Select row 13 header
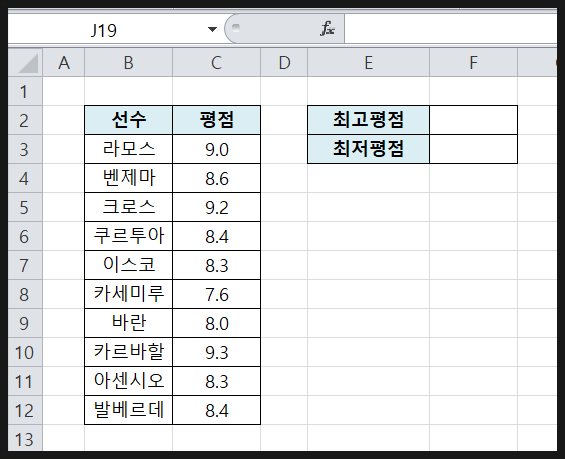 tap(25, 438)
